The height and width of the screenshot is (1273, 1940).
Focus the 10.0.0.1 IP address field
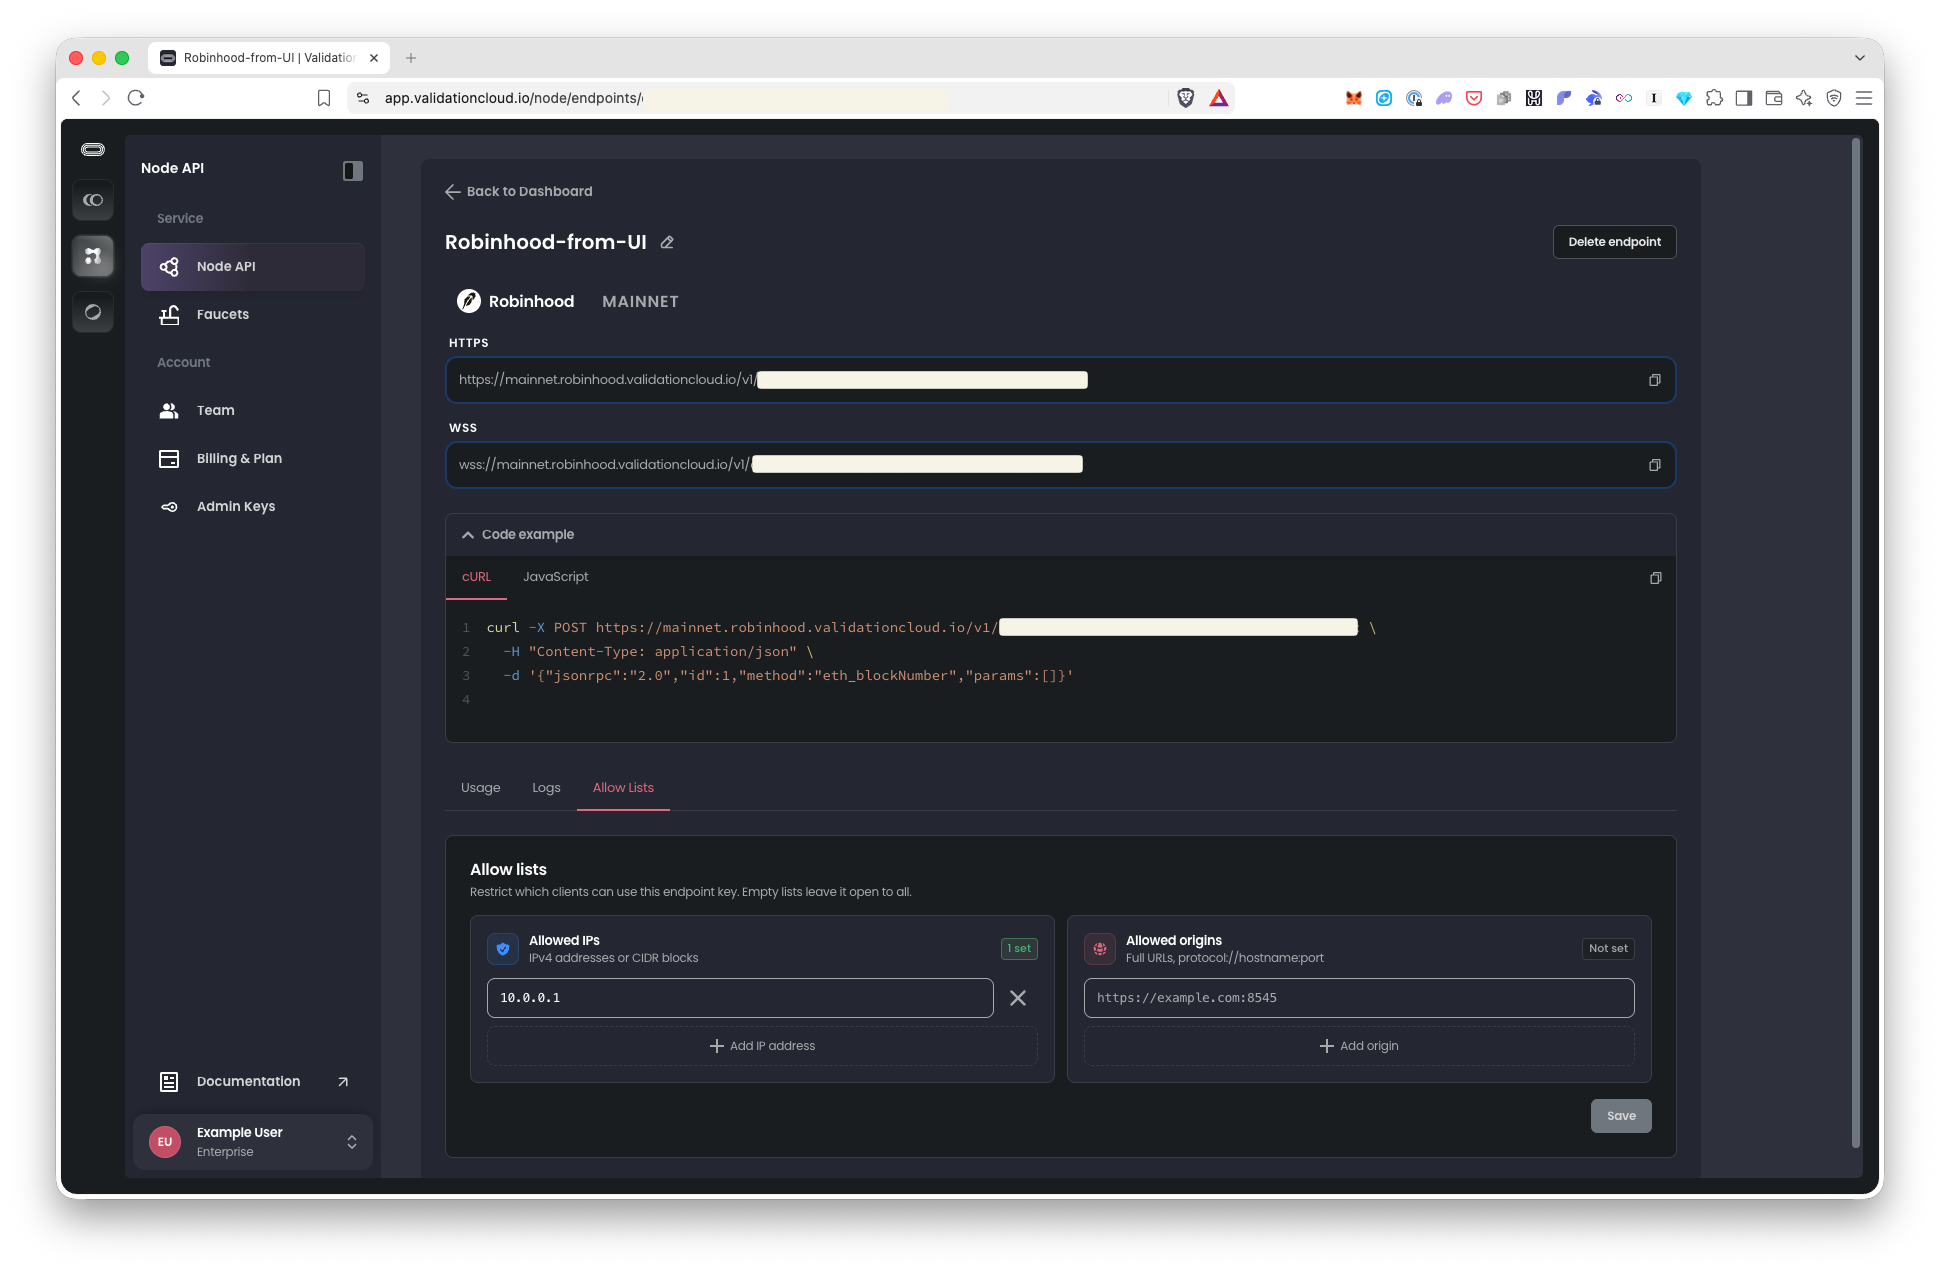click(x=740, y=998)
